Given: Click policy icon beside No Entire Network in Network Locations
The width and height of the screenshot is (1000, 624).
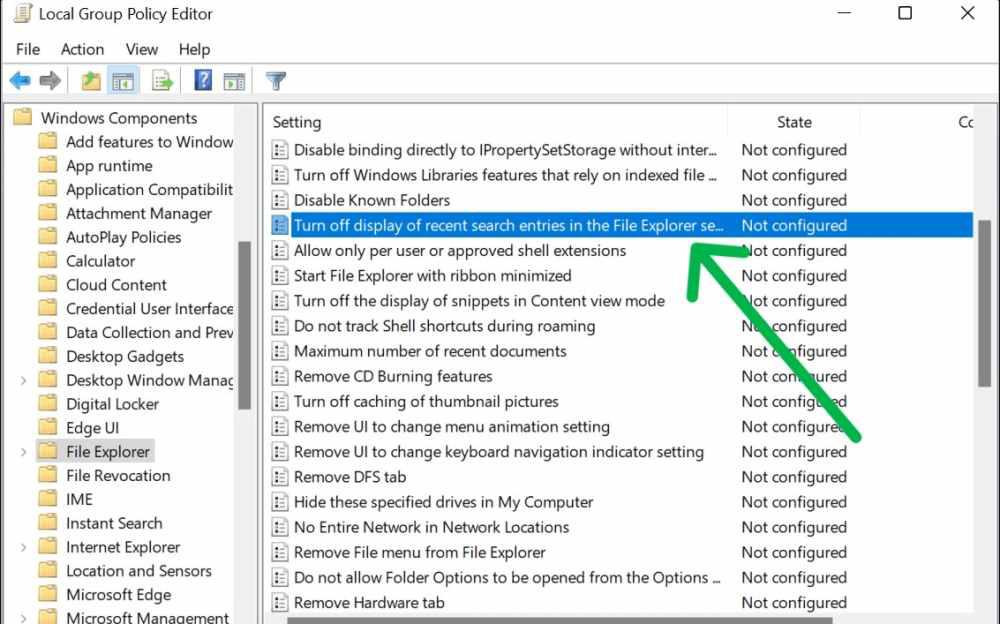Looking at the screenshot, I should pyautogui.click(x=279, y=527).
